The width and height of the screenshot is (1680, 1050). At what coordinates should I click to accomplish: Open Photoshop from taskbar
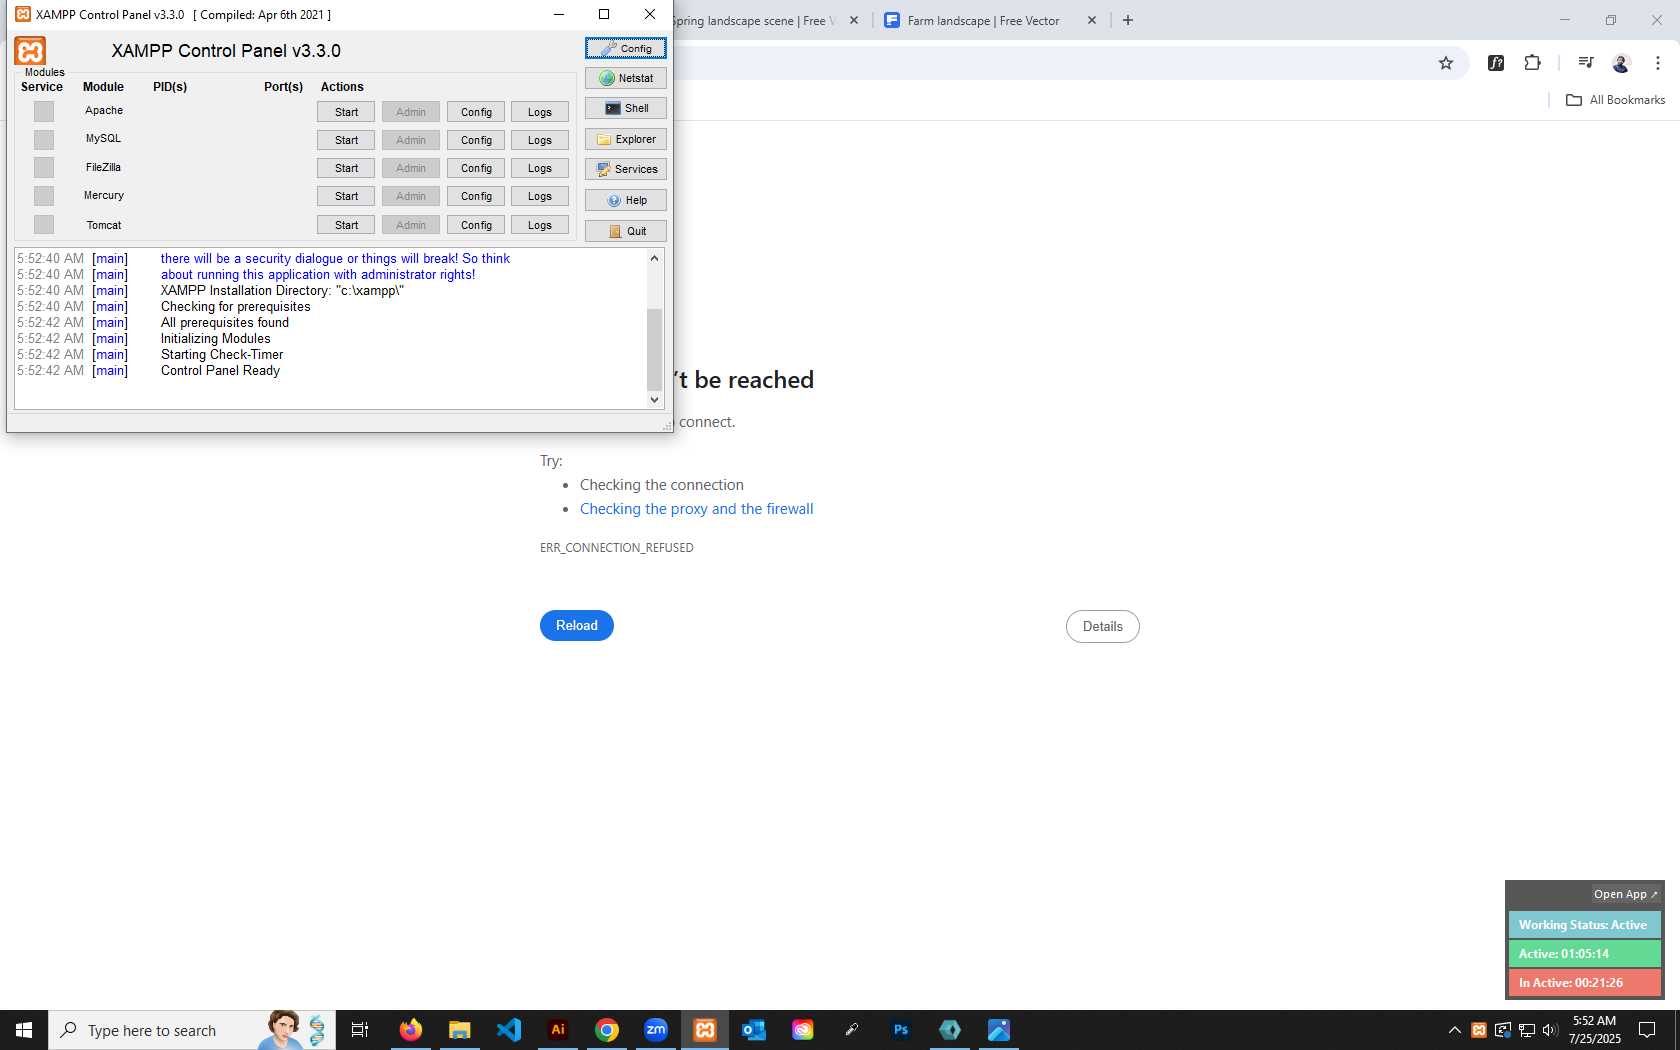point(901,1030)
